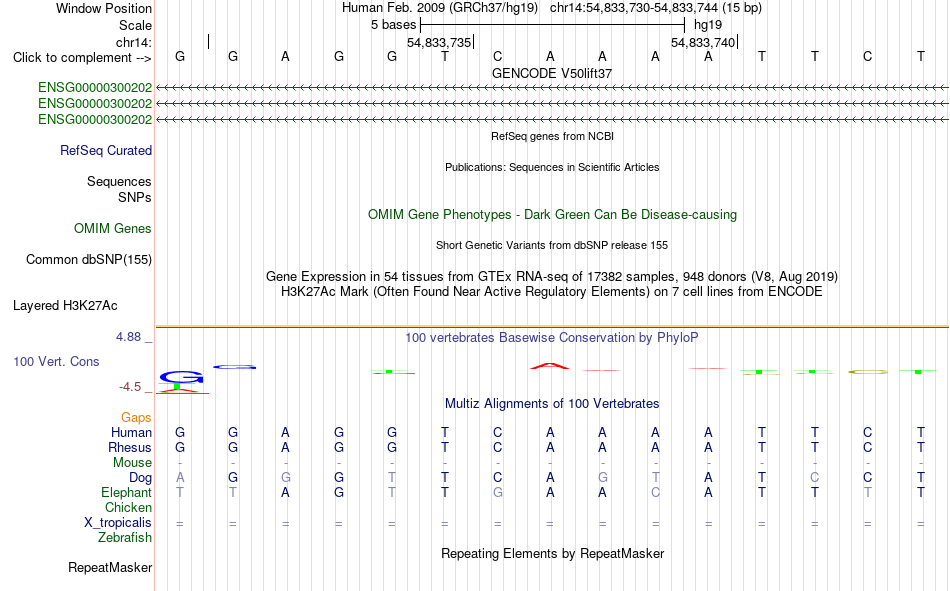Click the 'chr14:' position label

coord(133,42)
